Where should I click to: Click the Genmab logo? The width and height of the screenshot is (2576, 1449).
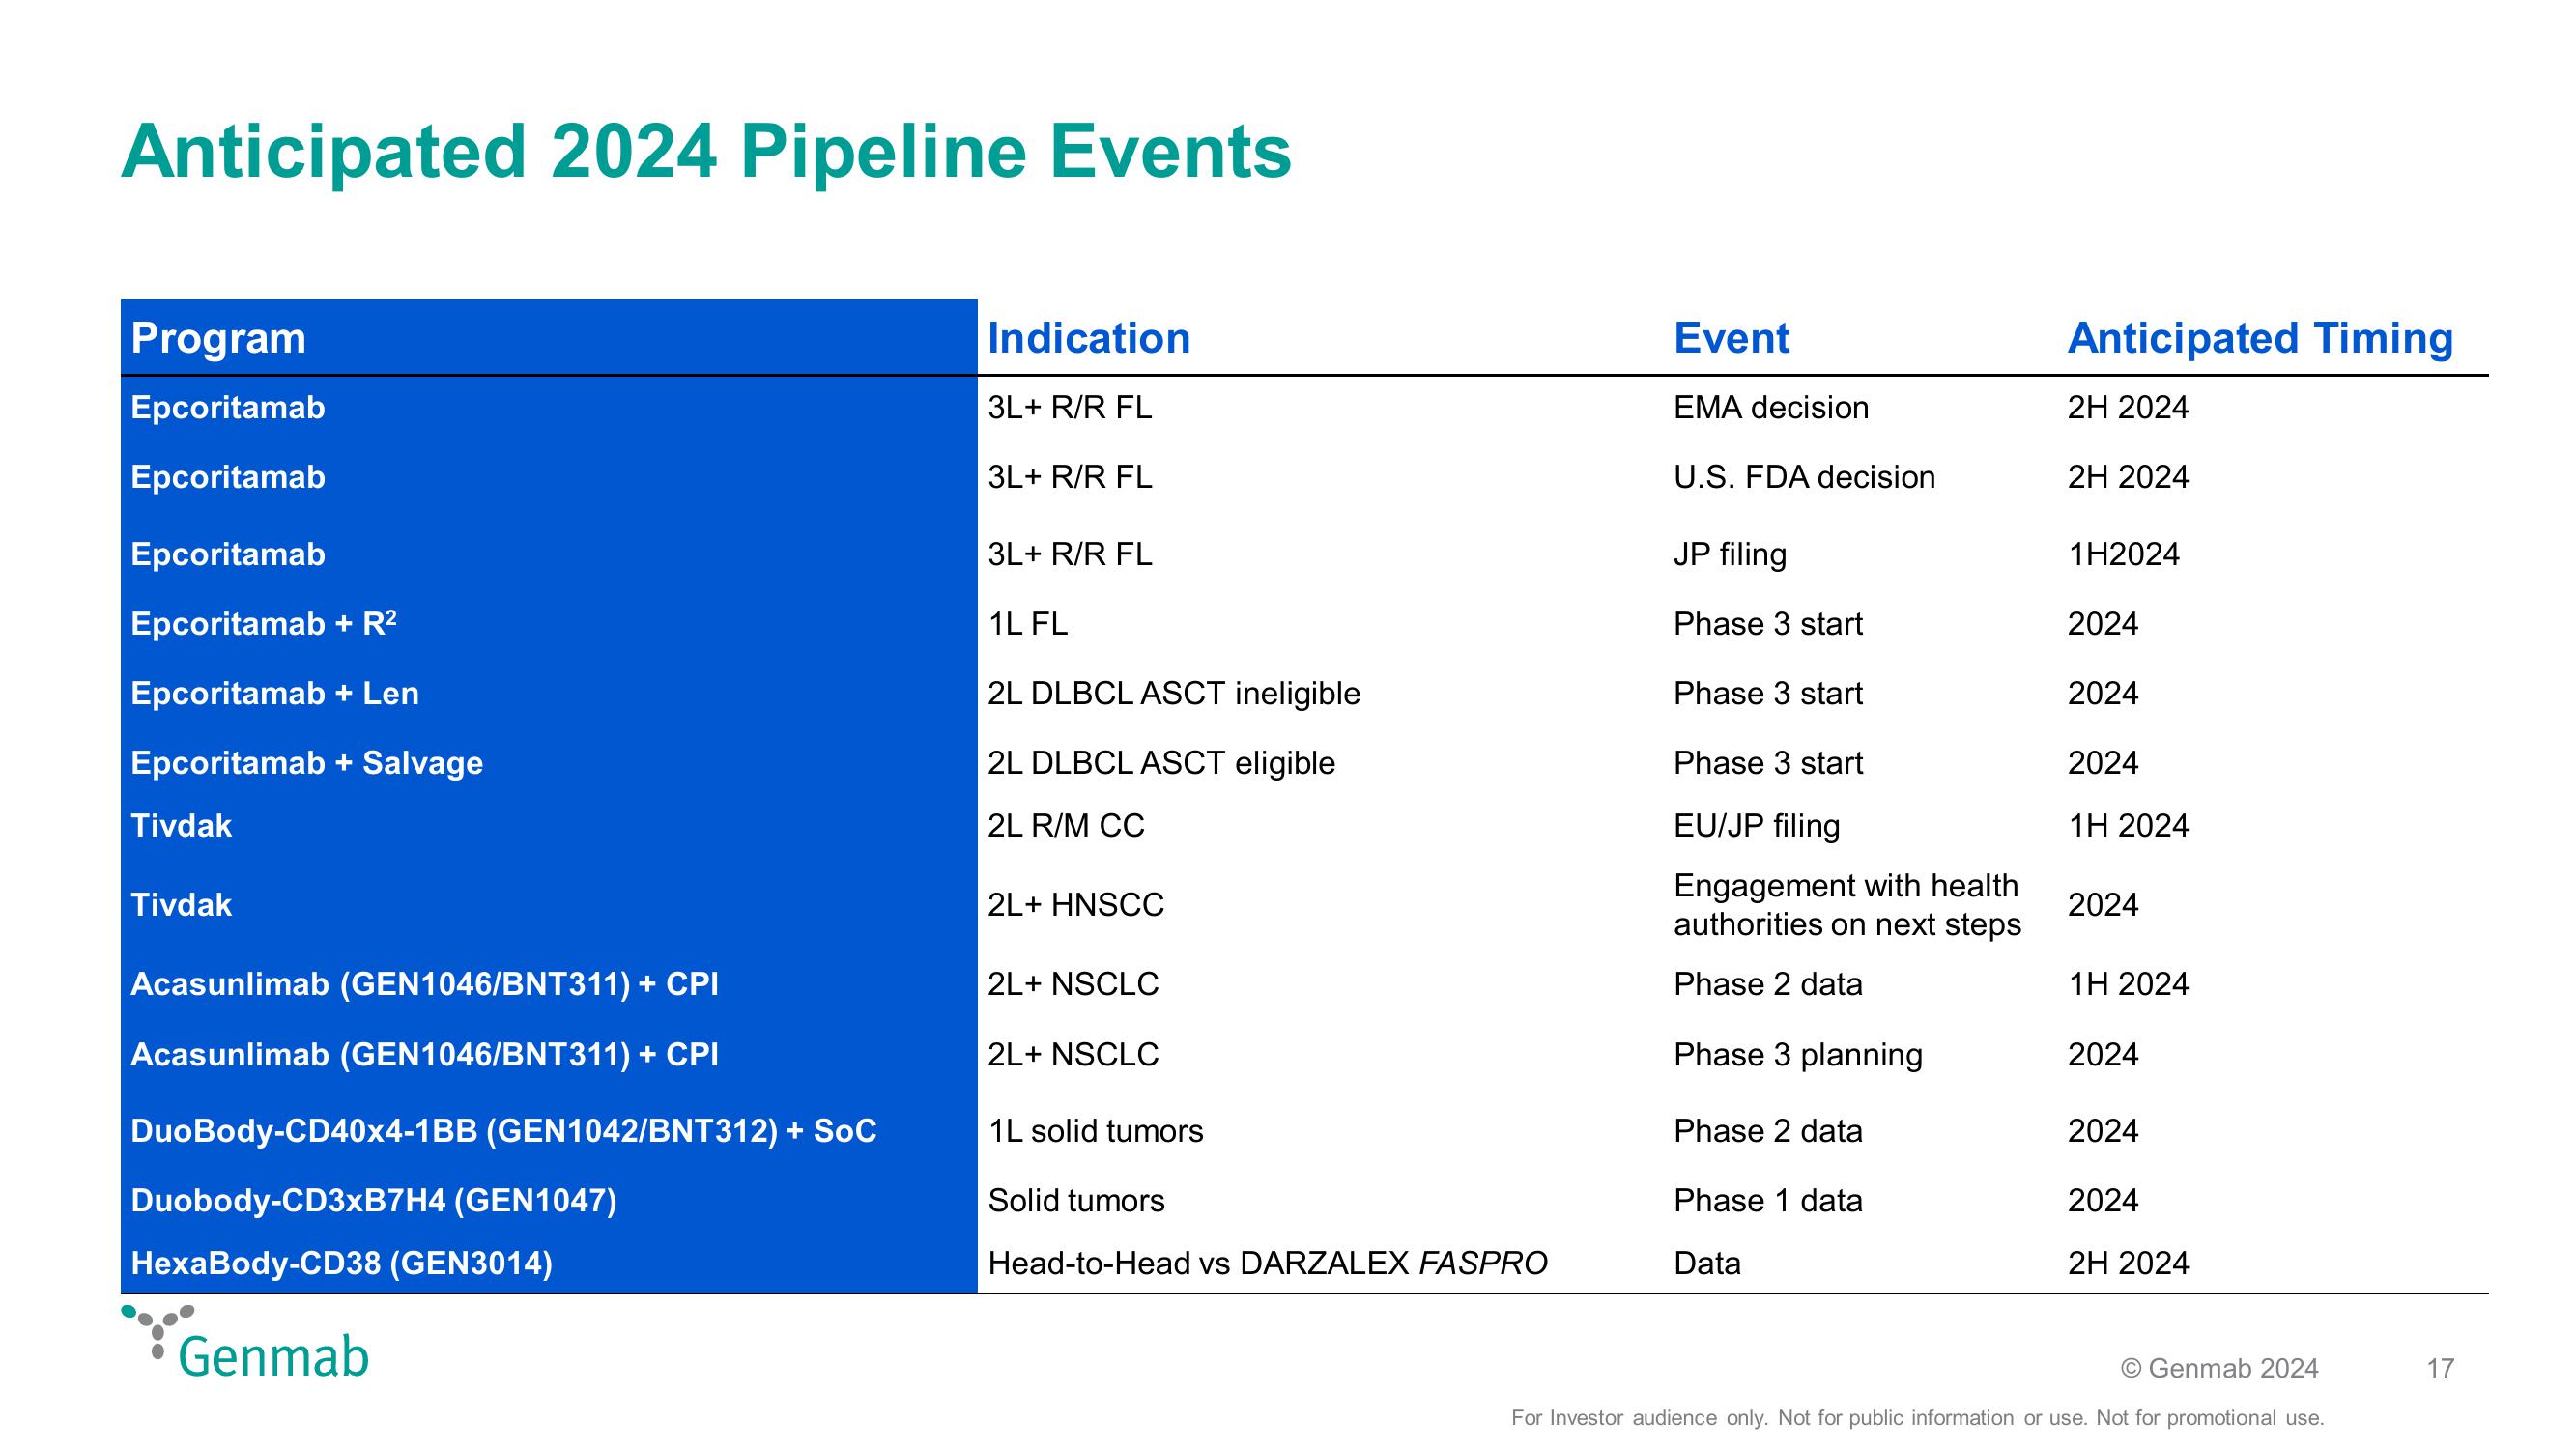coord(245,1342)
